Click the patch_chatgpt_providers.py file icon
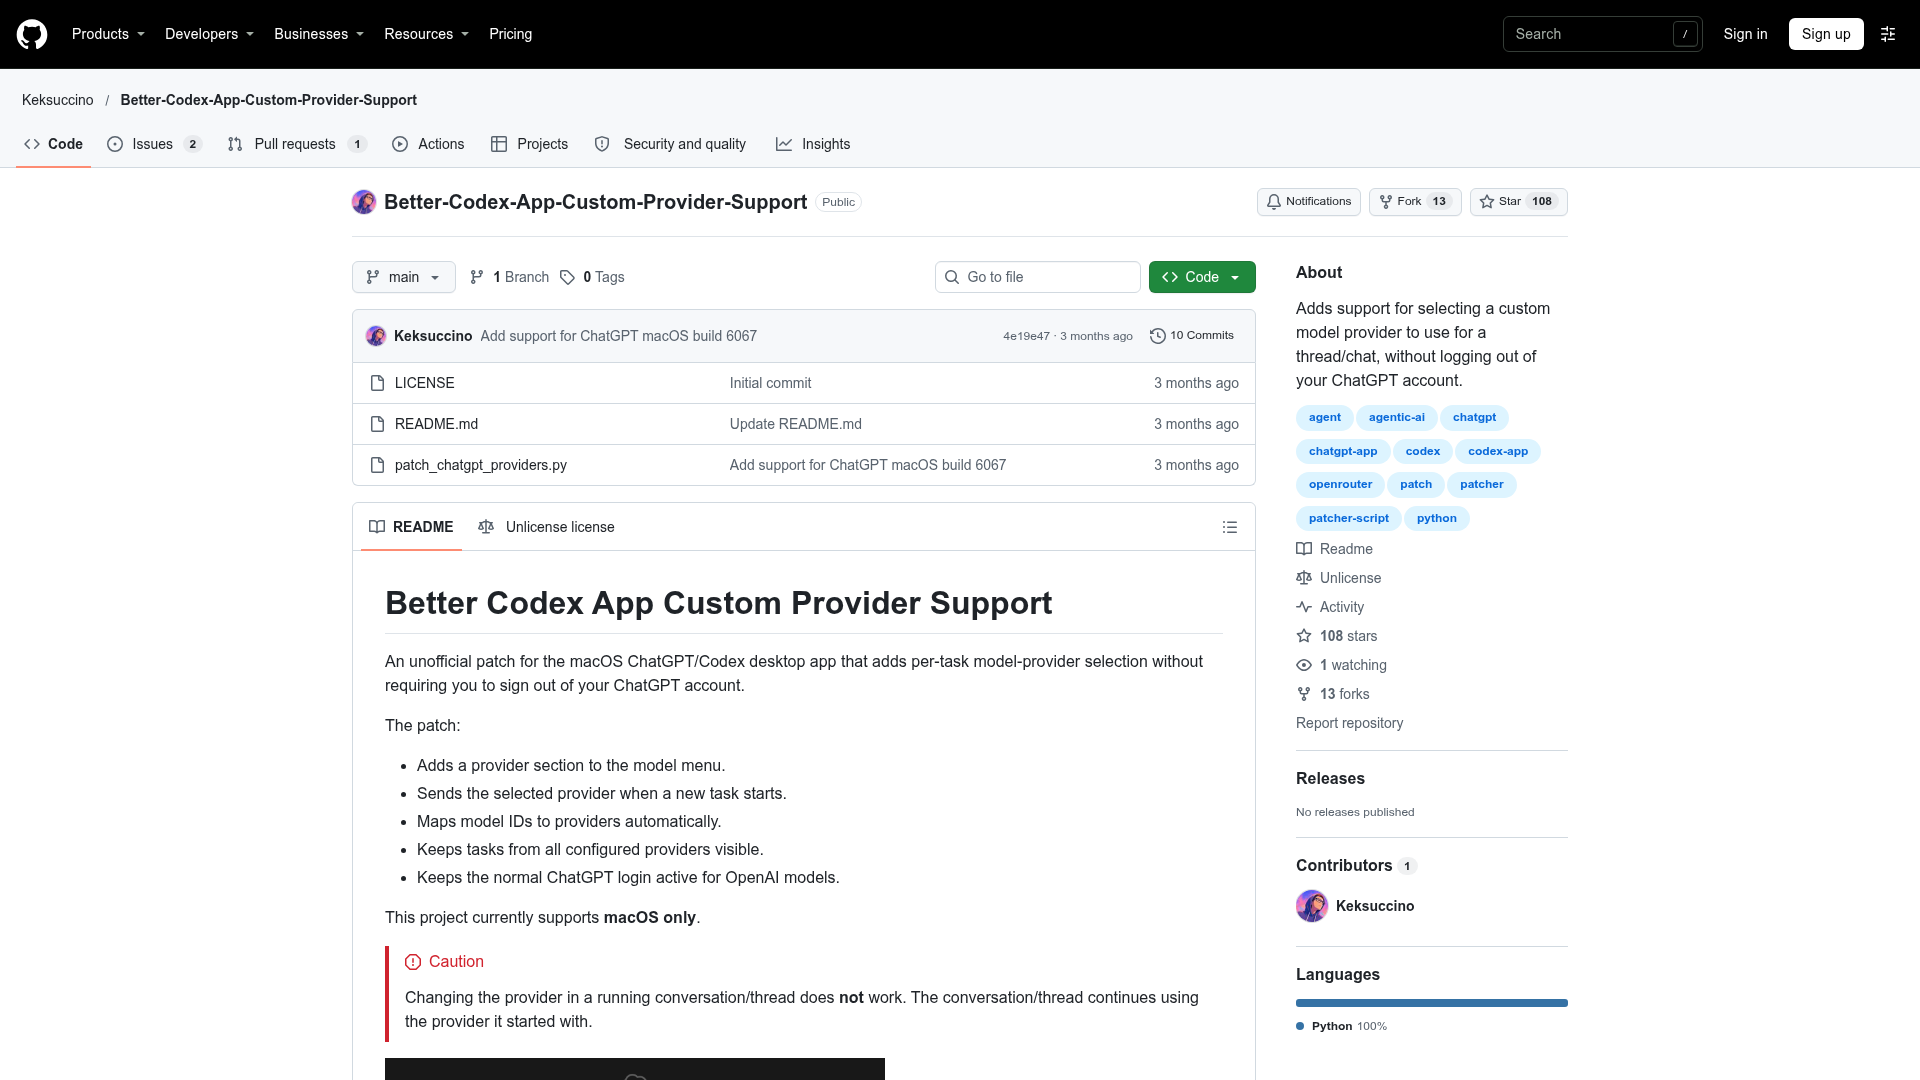1920x1080 pixels. click(377, 465)
